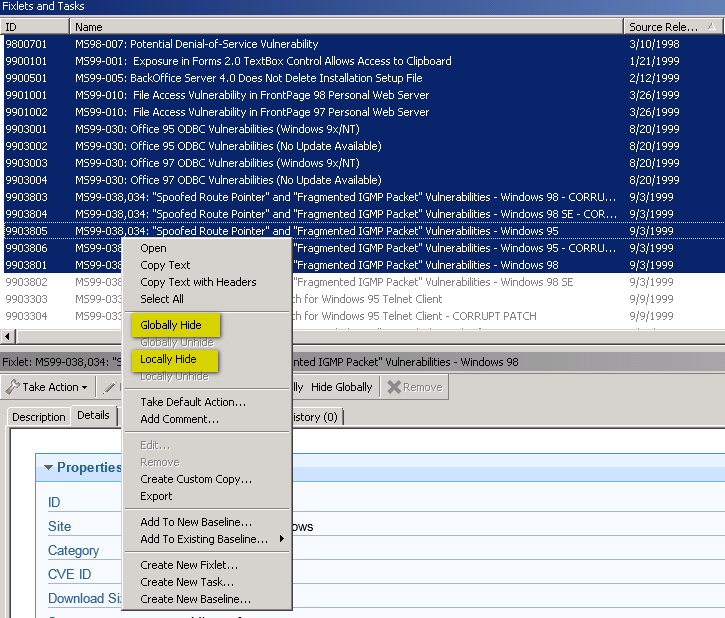Select row 9901001 FrontPage 98 Personal Web Server
This screenshot has width=725, height=618.
(362, 95)
